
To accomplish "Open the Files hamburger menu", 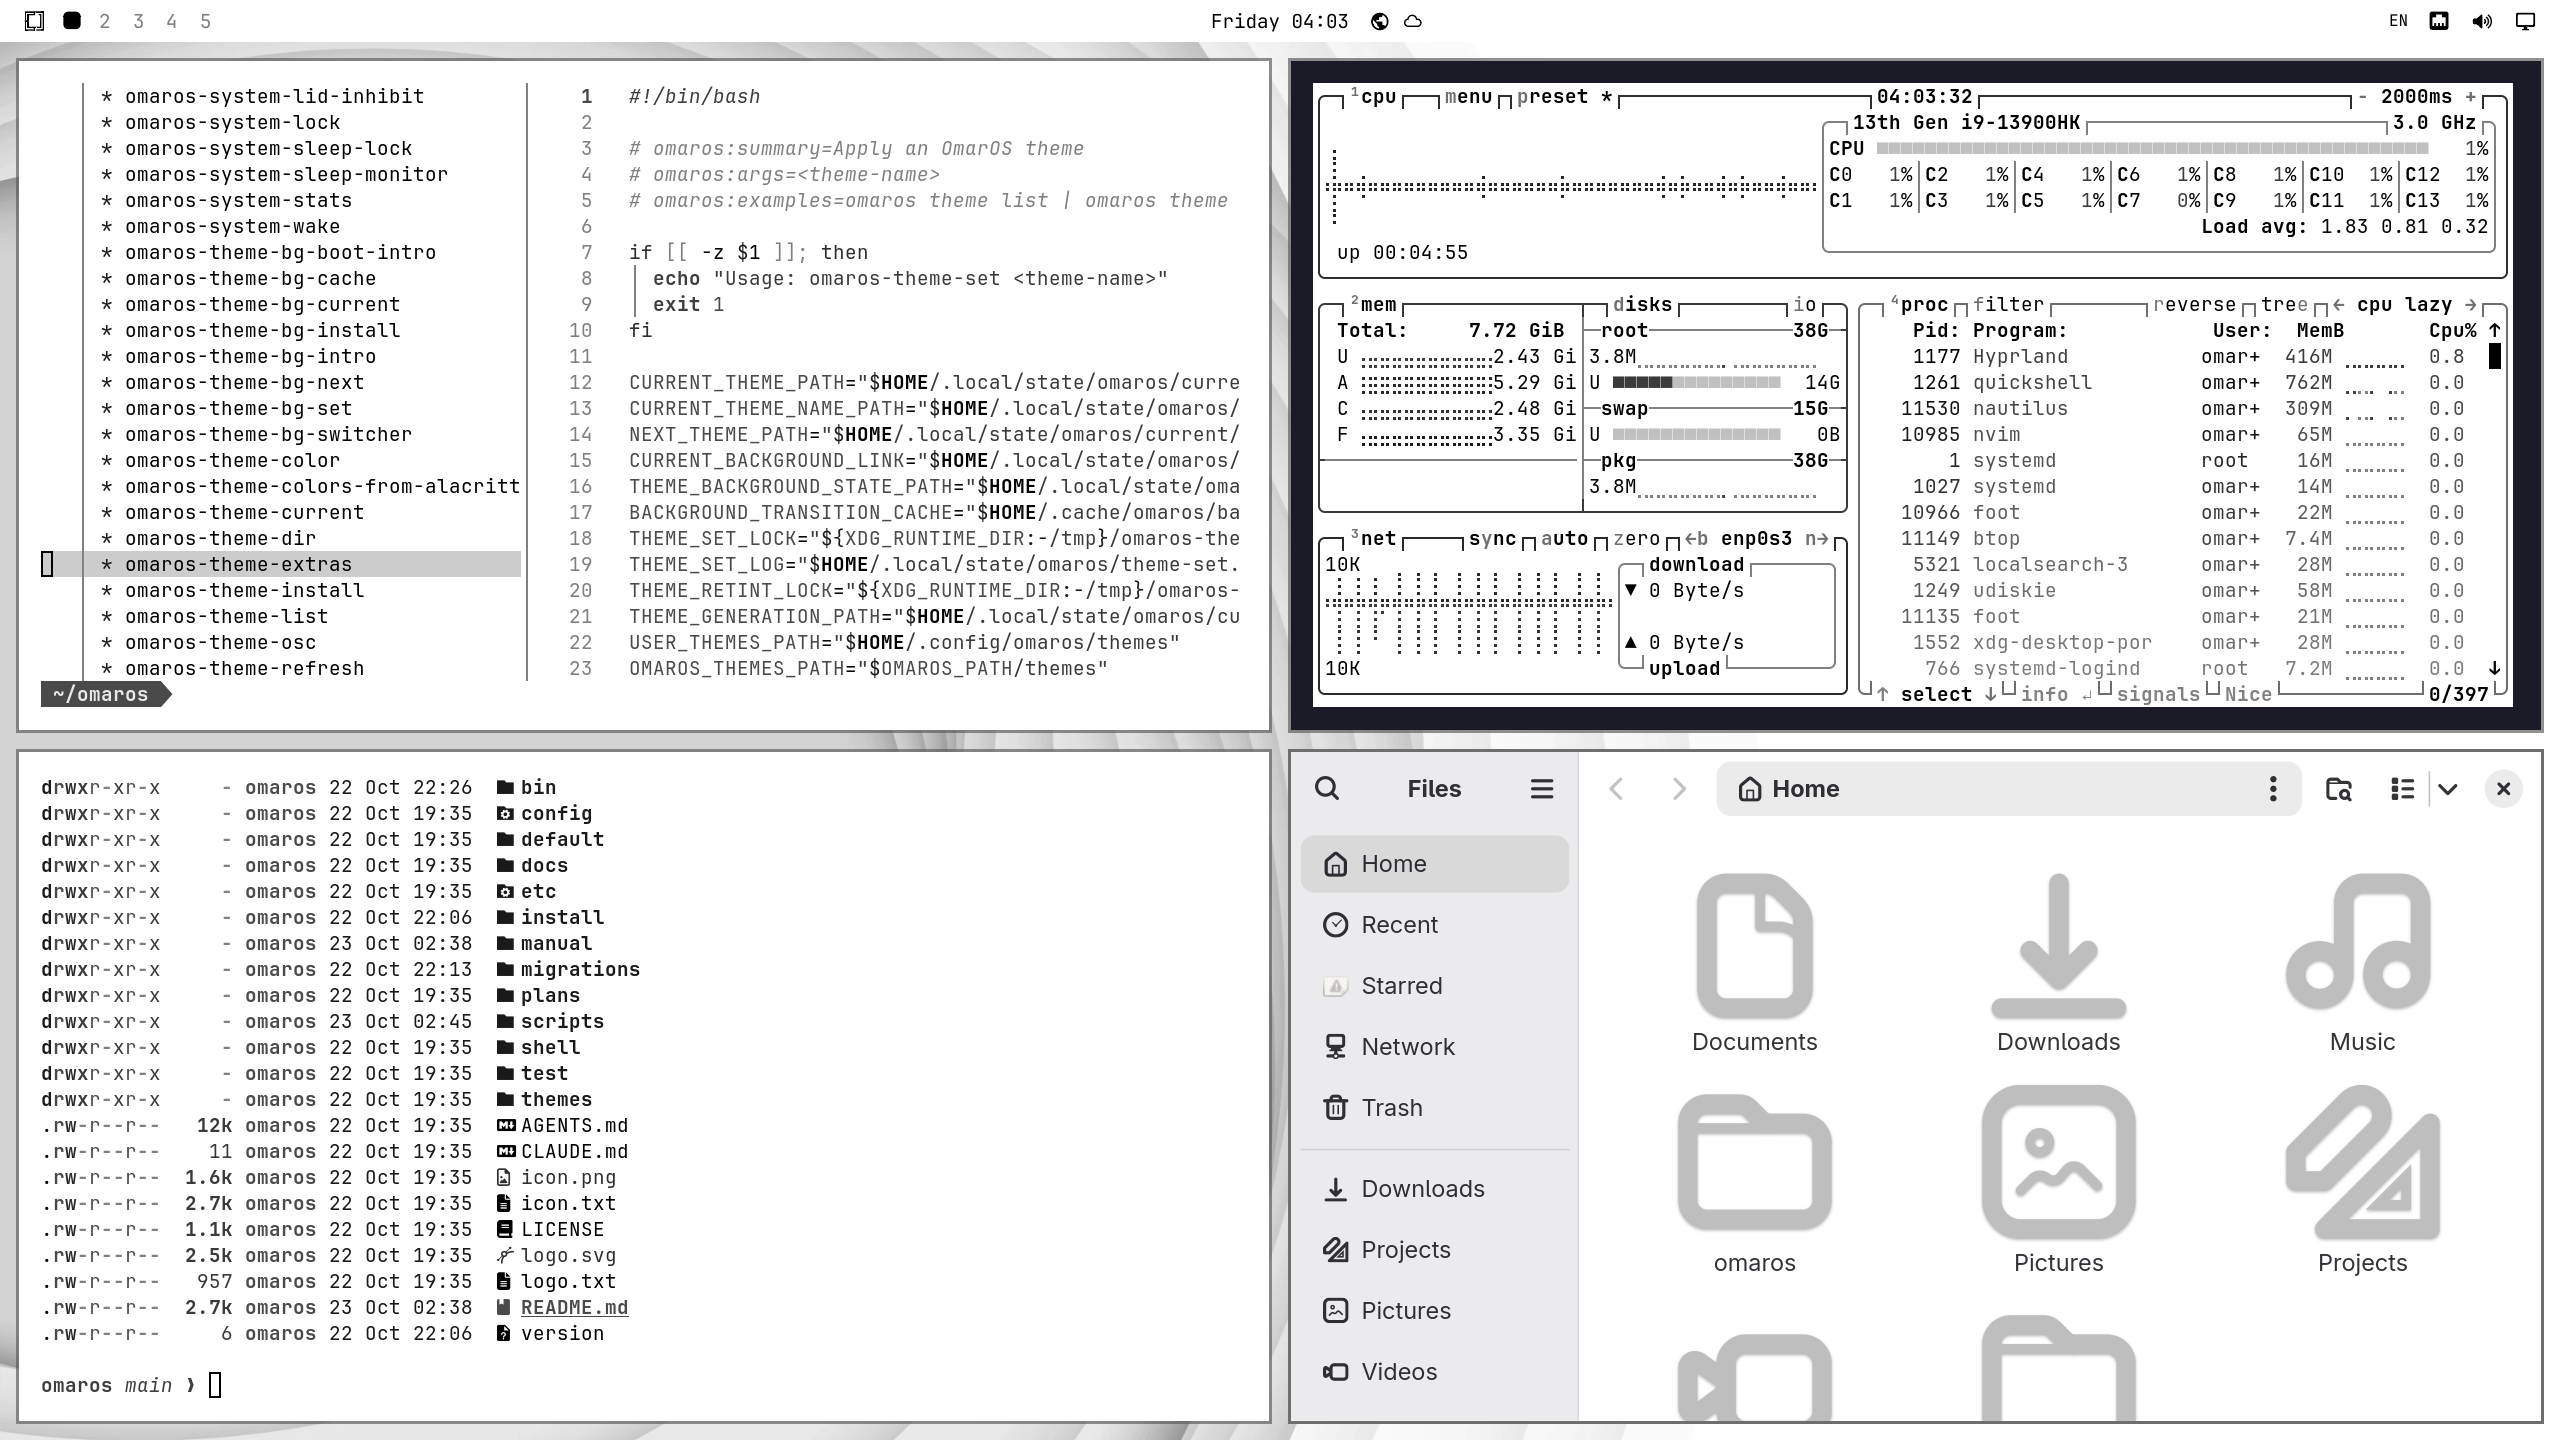I will (1541, 788).
